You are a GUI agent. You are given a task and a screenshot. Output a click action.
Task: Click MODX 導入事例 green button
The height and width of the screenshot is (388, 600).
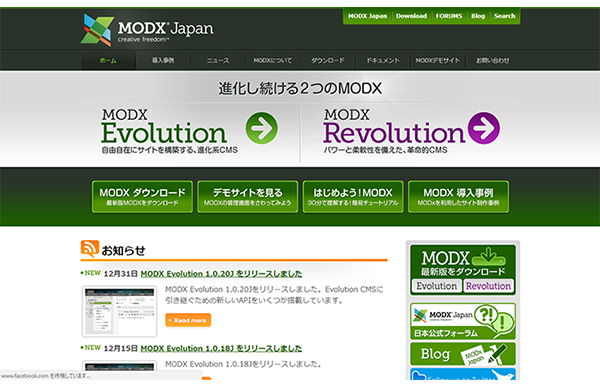(x=458, y=197)
